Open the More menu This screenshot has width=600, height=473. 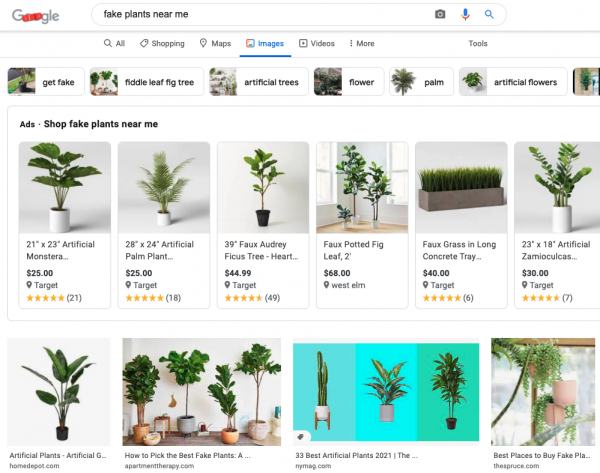tap(362, 43)
